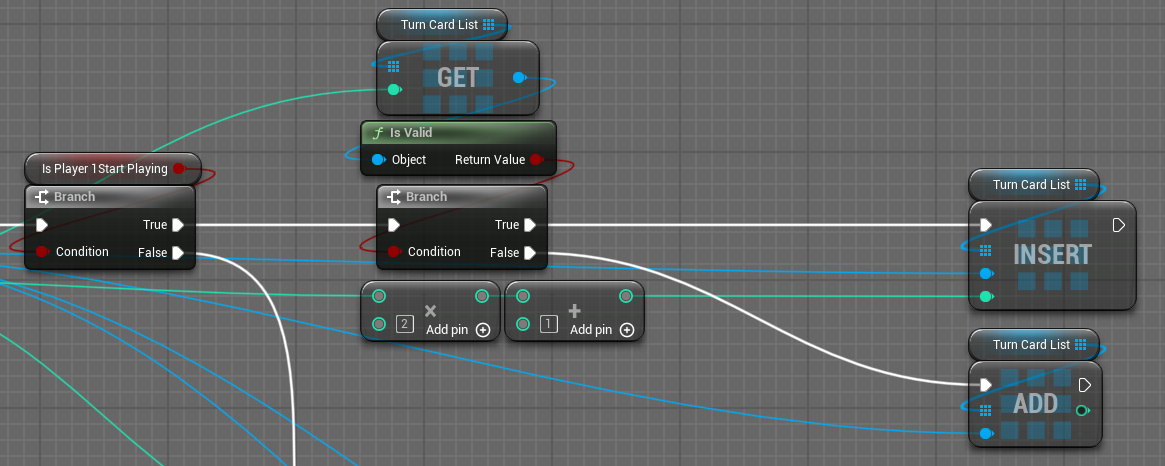Click the green index pin on INSERT node
The height and width of the screenshot is (466, 1165).
(x=987, y=296)
